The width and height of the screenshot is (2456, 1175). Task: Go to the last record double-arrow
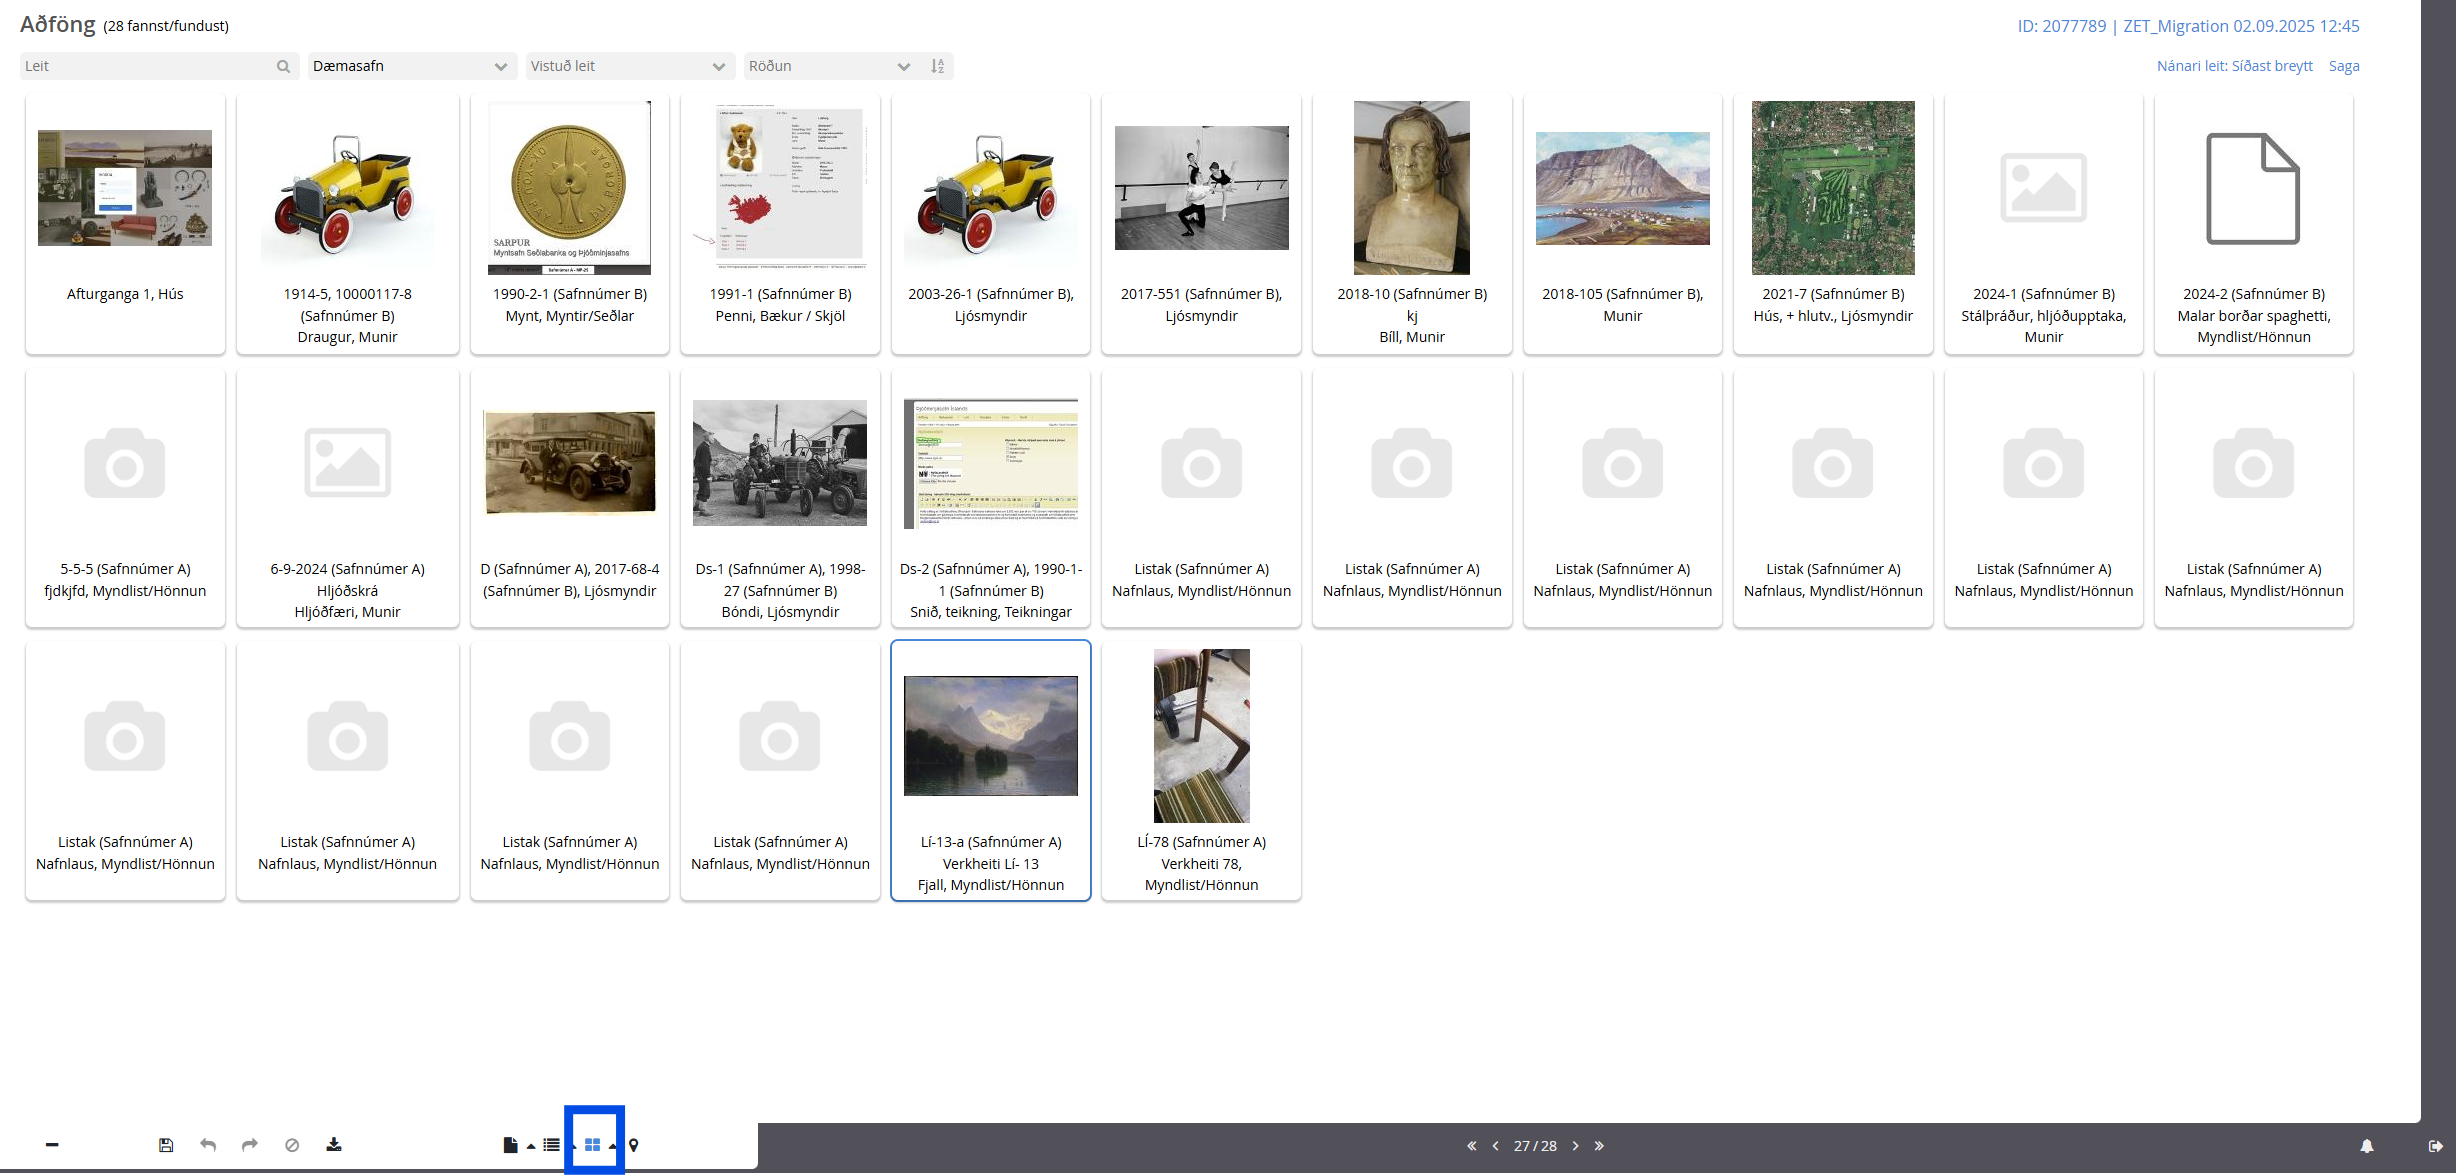[1599, 1146]
